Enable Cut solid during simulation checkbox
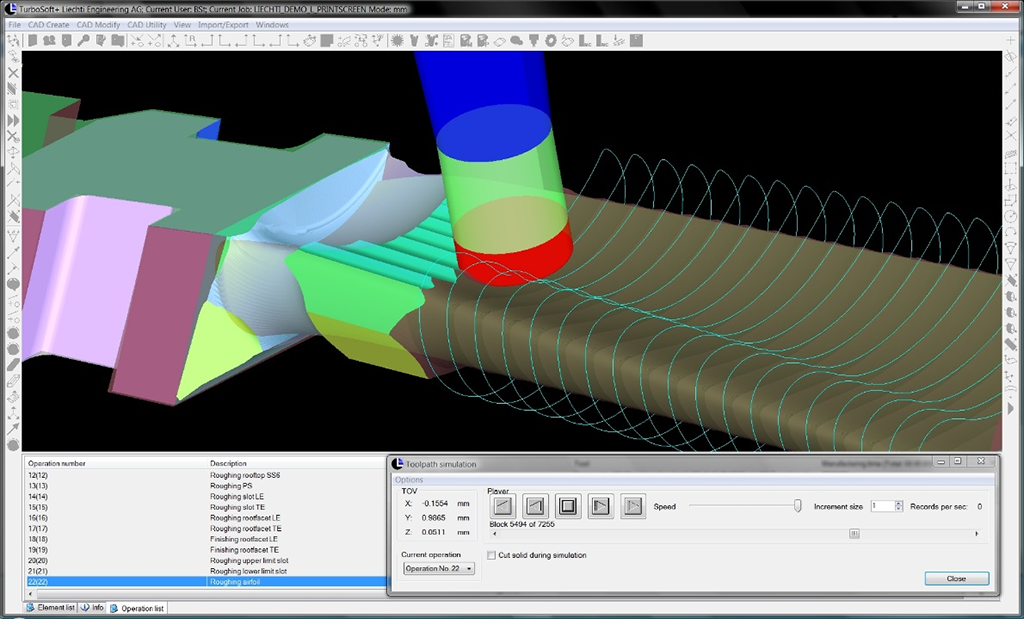Screen dimensions: 1024x619 click(491, 555)
